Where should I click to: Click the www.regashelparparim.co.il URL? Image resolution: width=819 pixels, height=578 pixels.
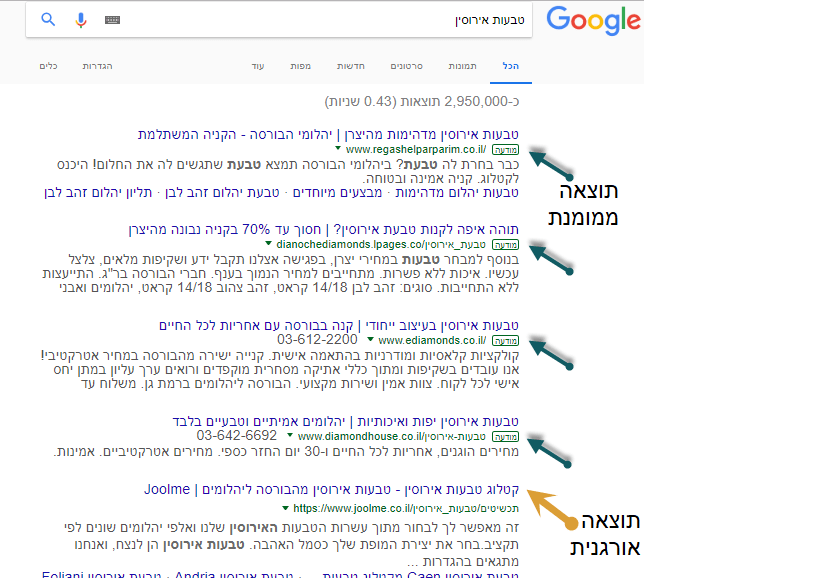[x=416, y=149]
